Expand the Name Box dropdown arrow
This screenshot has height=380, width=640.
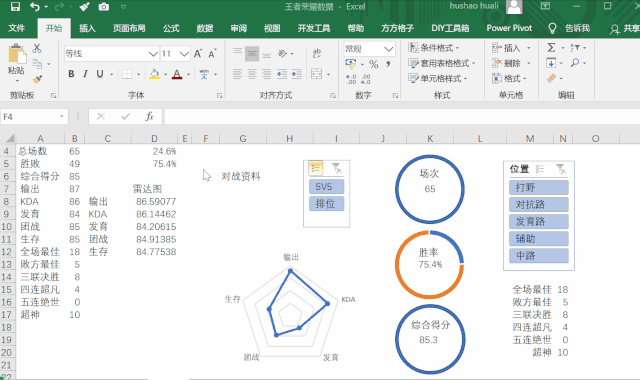(61, 117)
